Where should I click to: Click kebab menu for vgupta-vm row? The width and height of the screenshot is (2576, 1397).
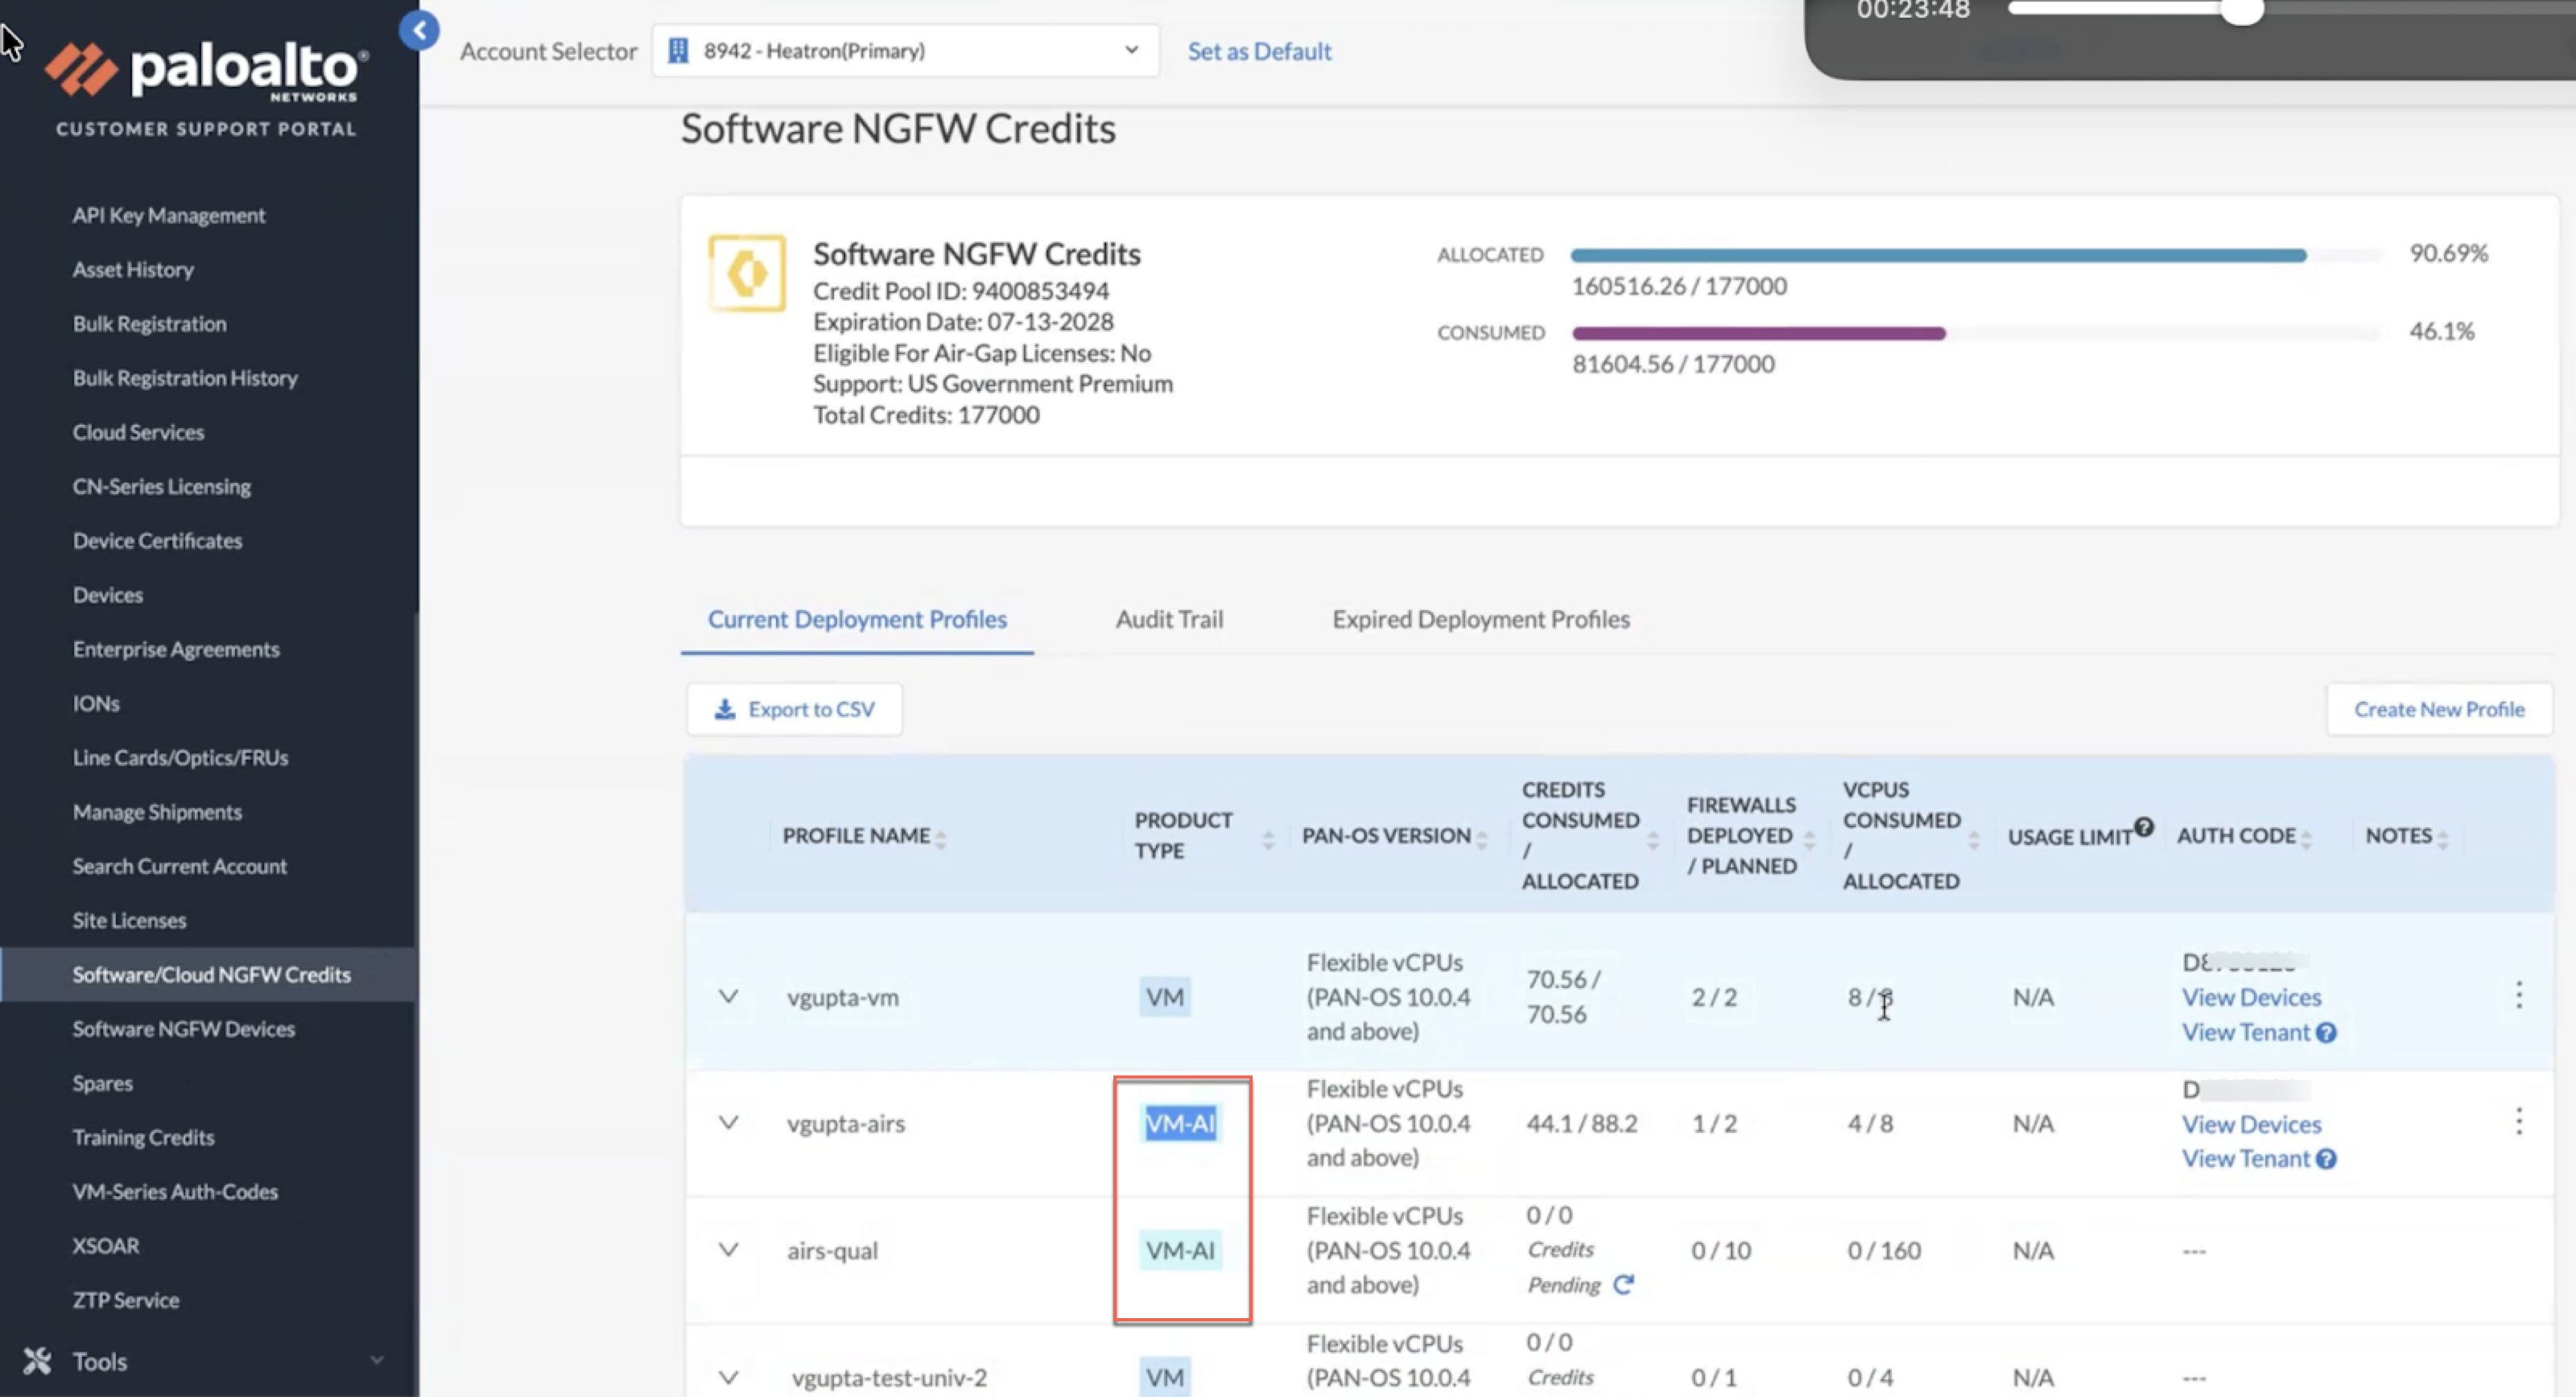tap(2518, 994)
